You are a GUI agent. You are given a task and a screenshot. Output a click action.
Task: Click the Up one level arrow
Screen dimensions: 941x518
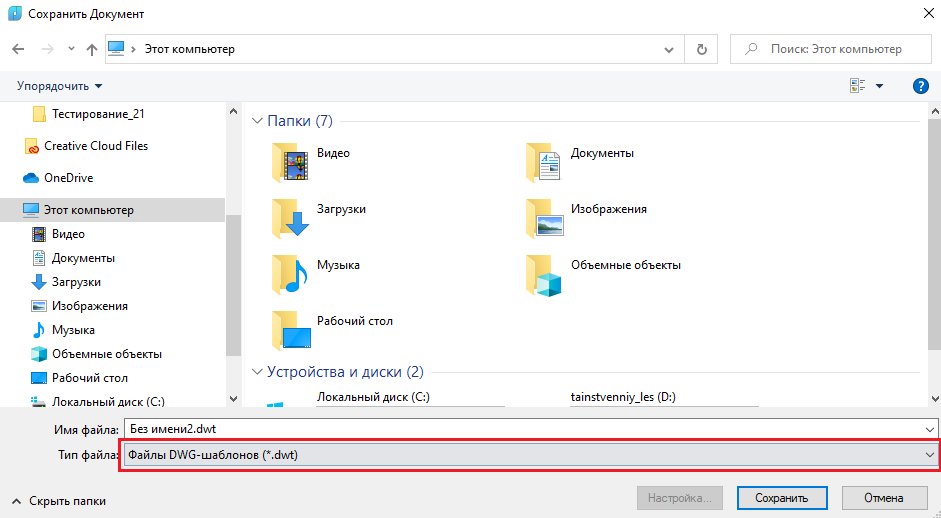coord(91,49)
